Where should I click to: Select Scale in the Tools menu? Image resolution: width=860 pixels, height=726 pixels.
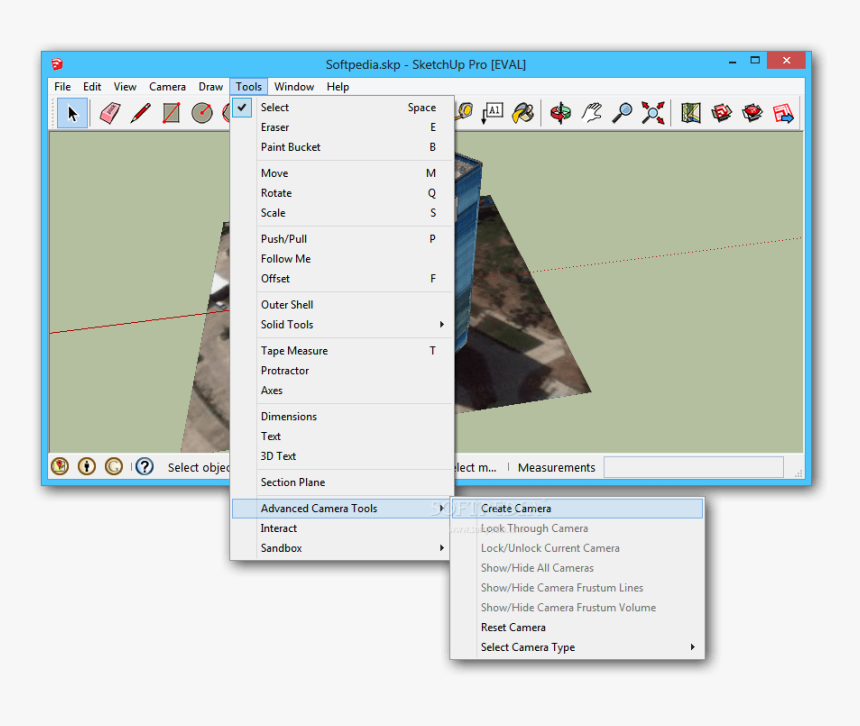click(x=342, y=213)
